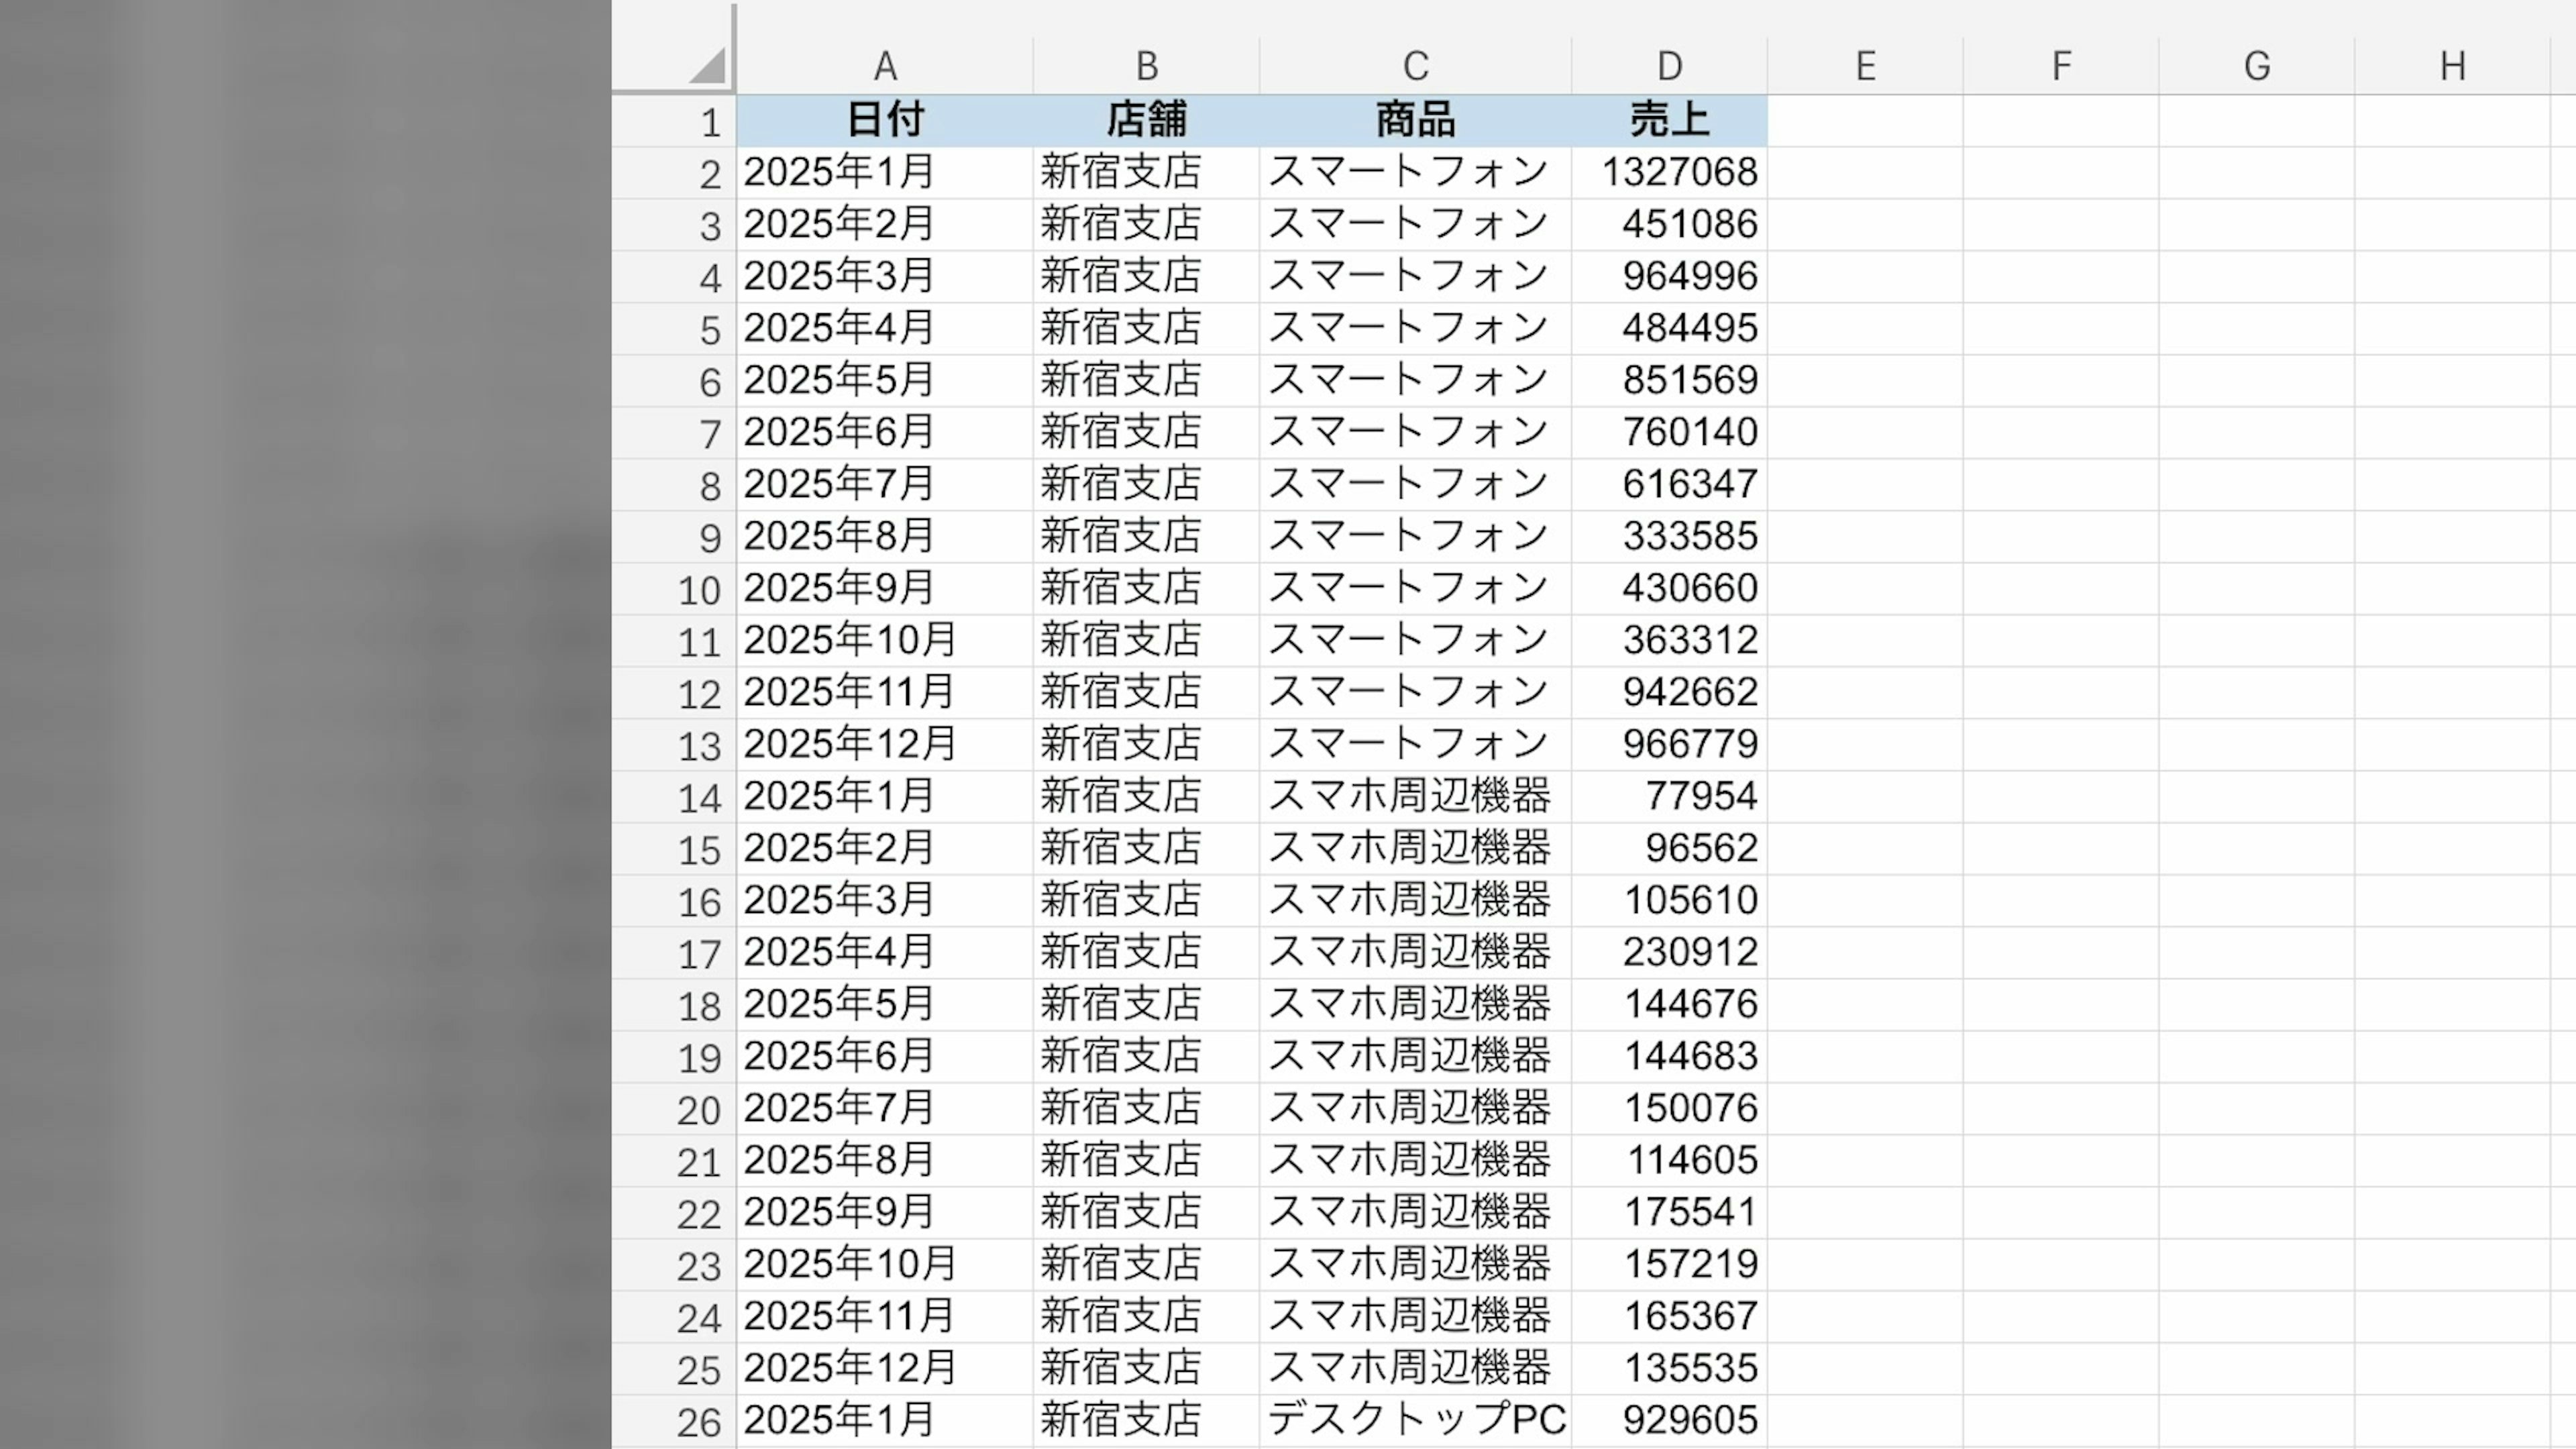
Task: Select column G header
Action: (x=2256, y=66)
